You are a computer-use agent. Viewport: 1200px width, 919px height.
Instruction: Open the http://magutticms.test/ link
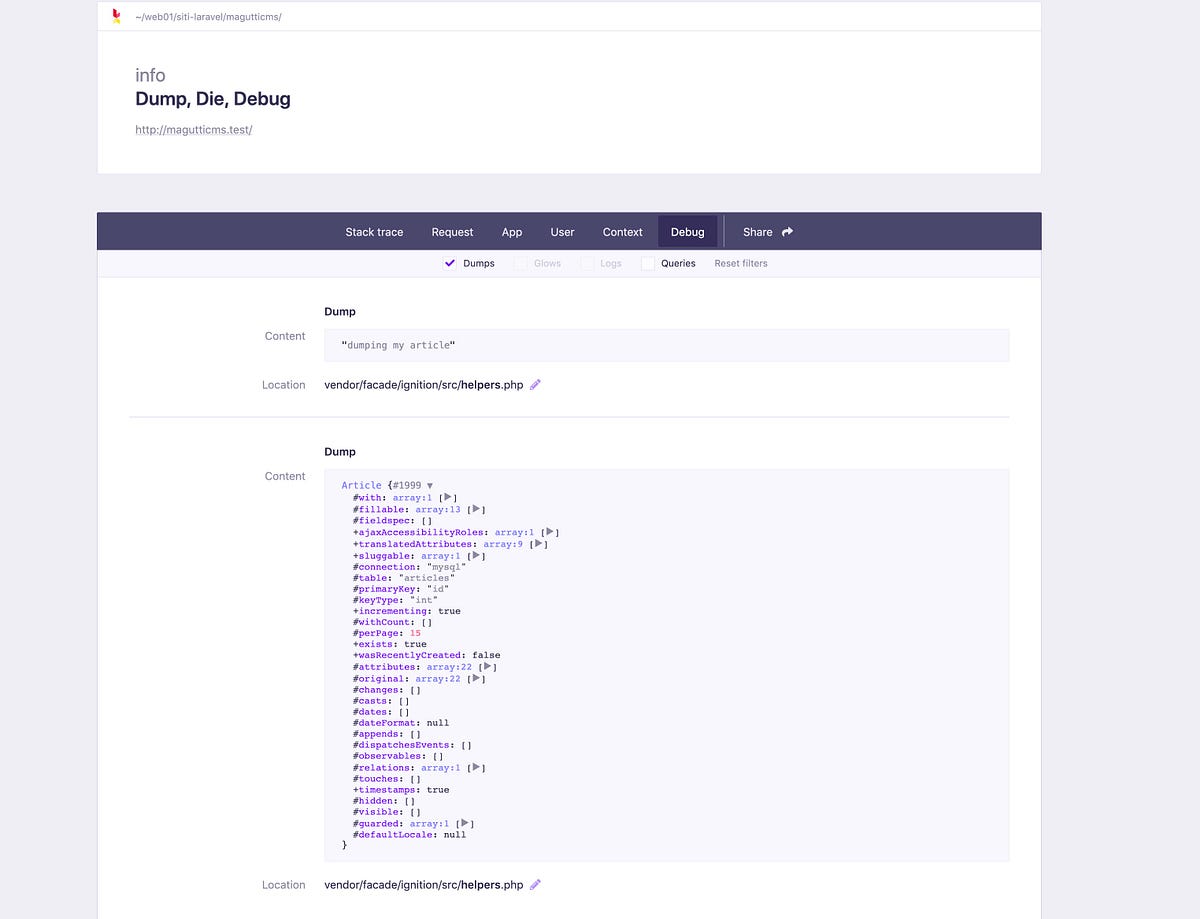193,129
